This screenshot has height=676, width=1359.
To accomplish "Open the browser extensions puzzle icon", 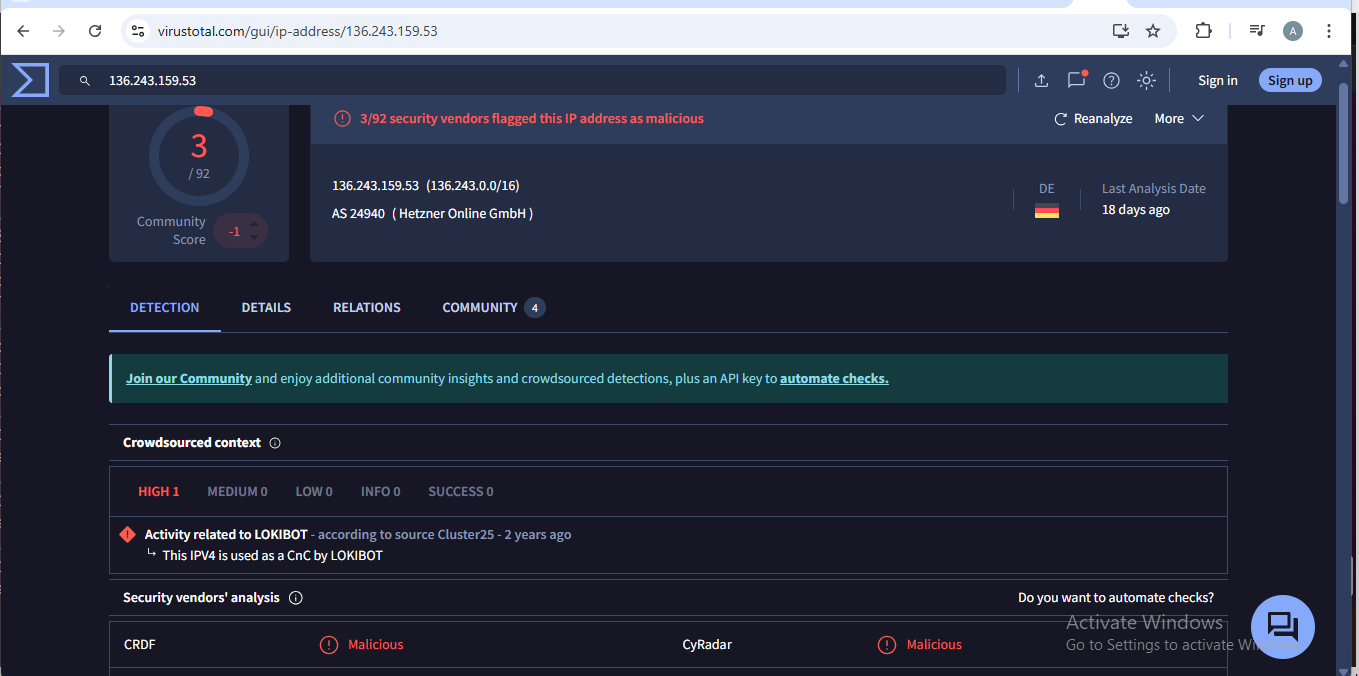I will coord(1204,31).
